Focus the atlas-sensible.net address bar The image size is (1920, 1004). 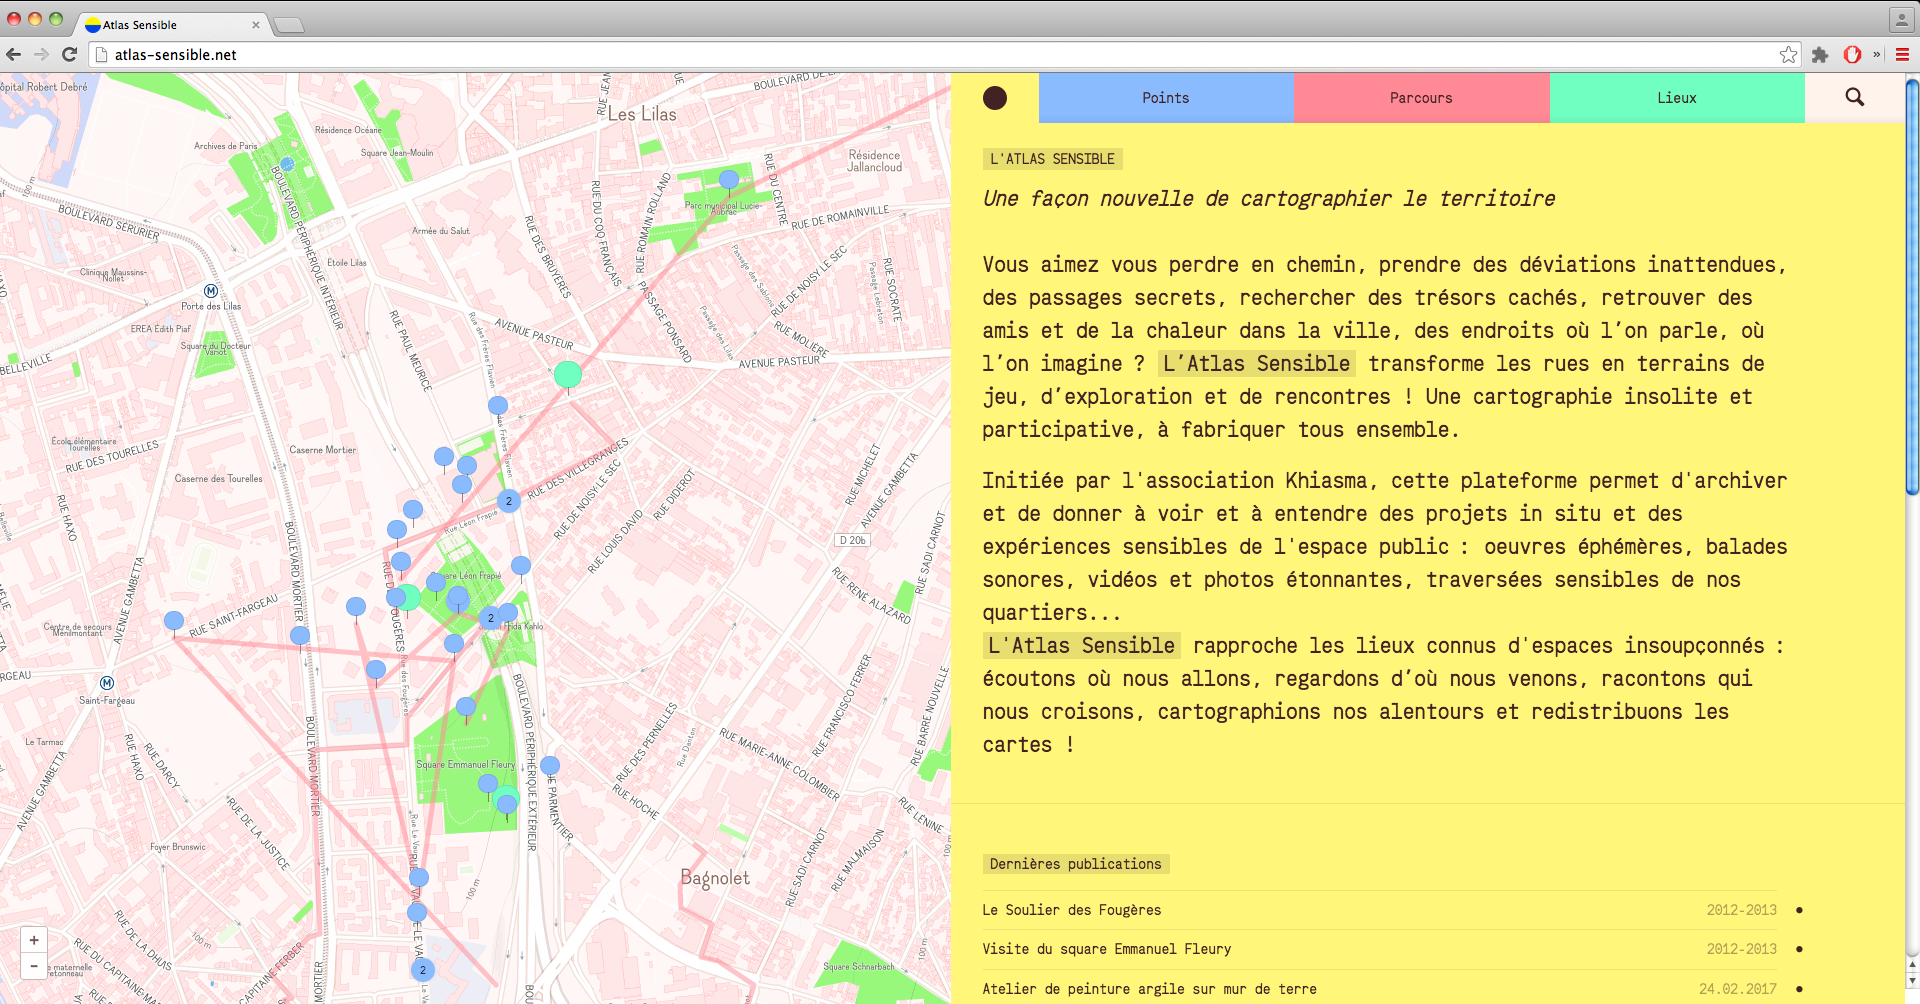pyautogui.click(x=940, y=55)
